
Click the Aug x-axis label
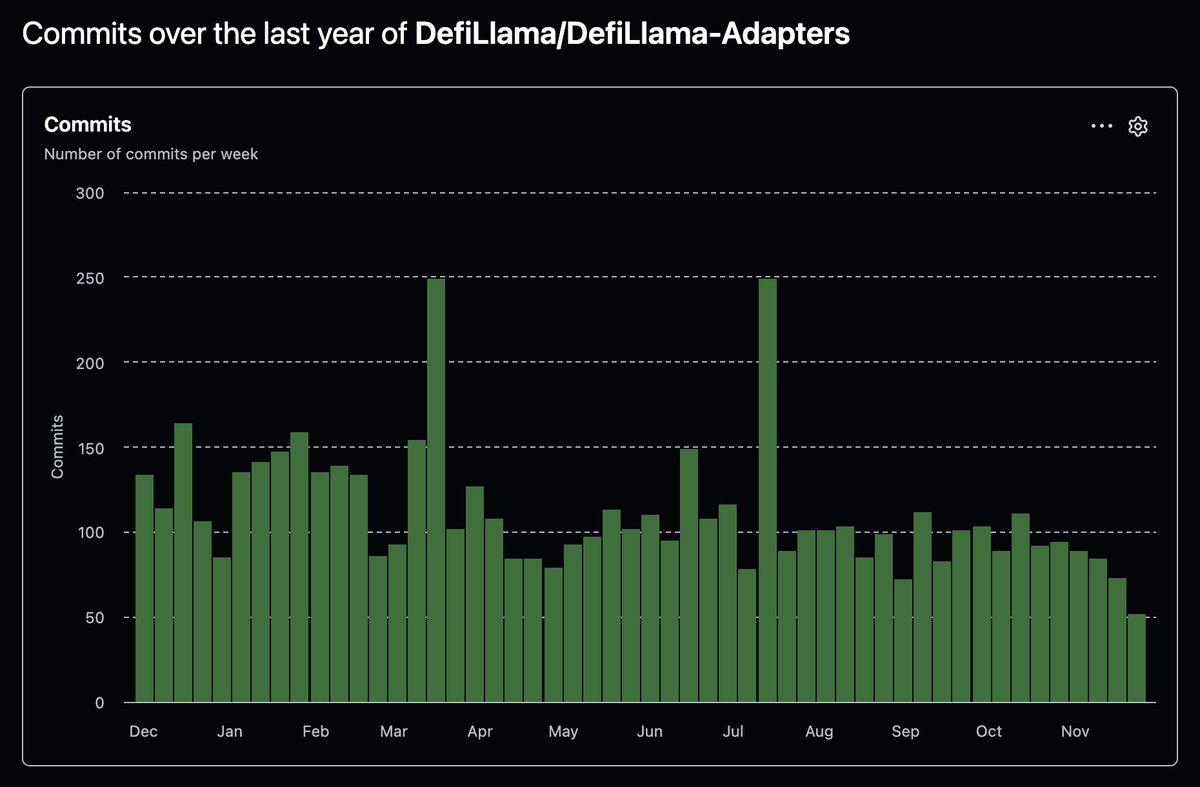tap(819, 732)
